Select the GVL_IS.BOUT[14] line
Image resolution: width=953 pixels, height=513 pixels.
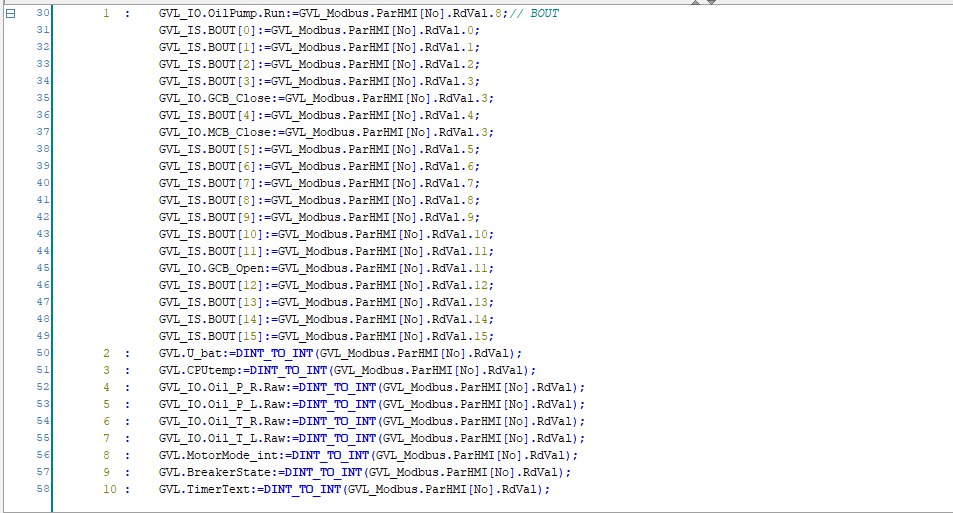pos(326,320)
